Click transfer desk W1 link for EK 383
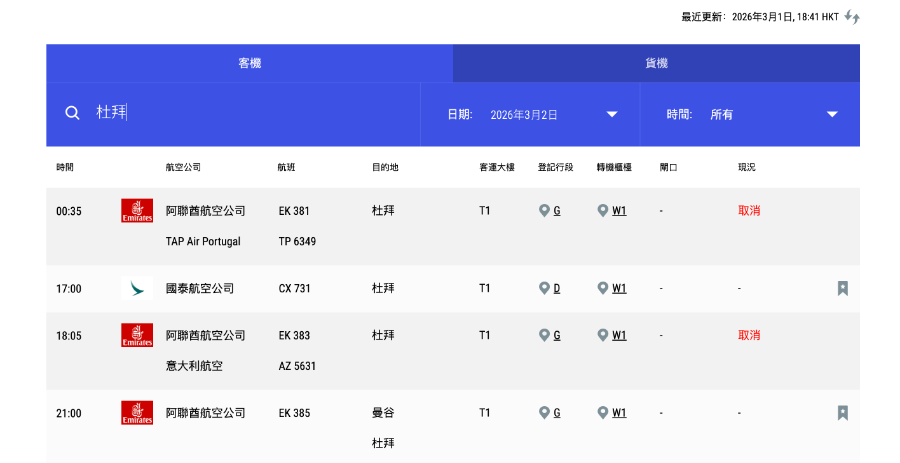 point(619,335)
